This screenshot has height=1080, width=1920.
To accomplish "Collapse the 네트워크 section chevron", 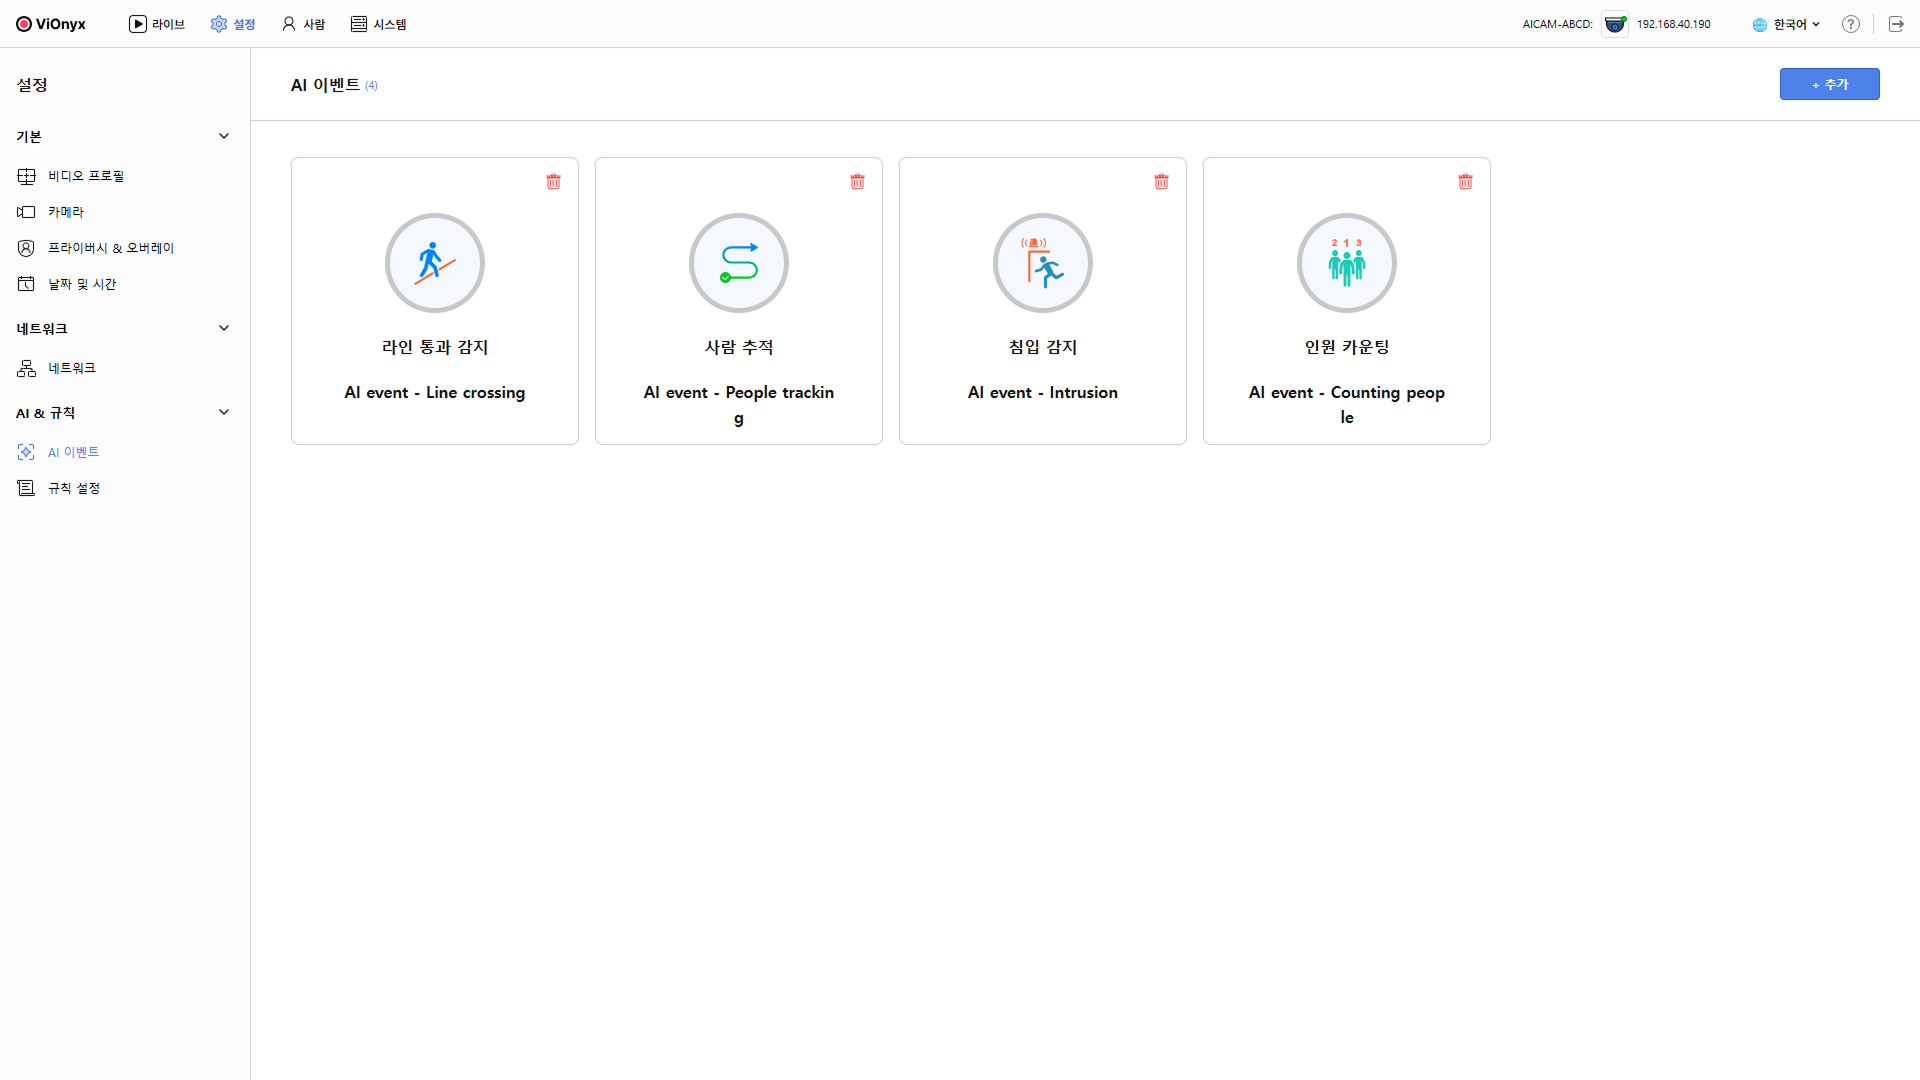I will pyautogui.click(x=224, y=328).
